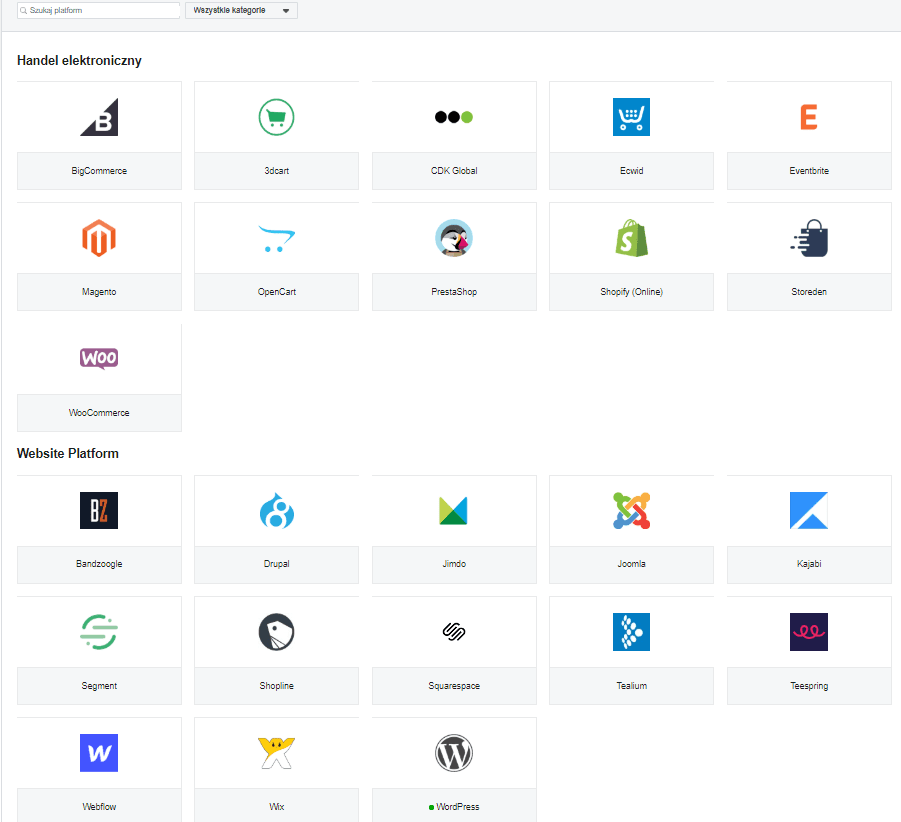
Task: Select the Storeden label text
Action: [808, 292]
